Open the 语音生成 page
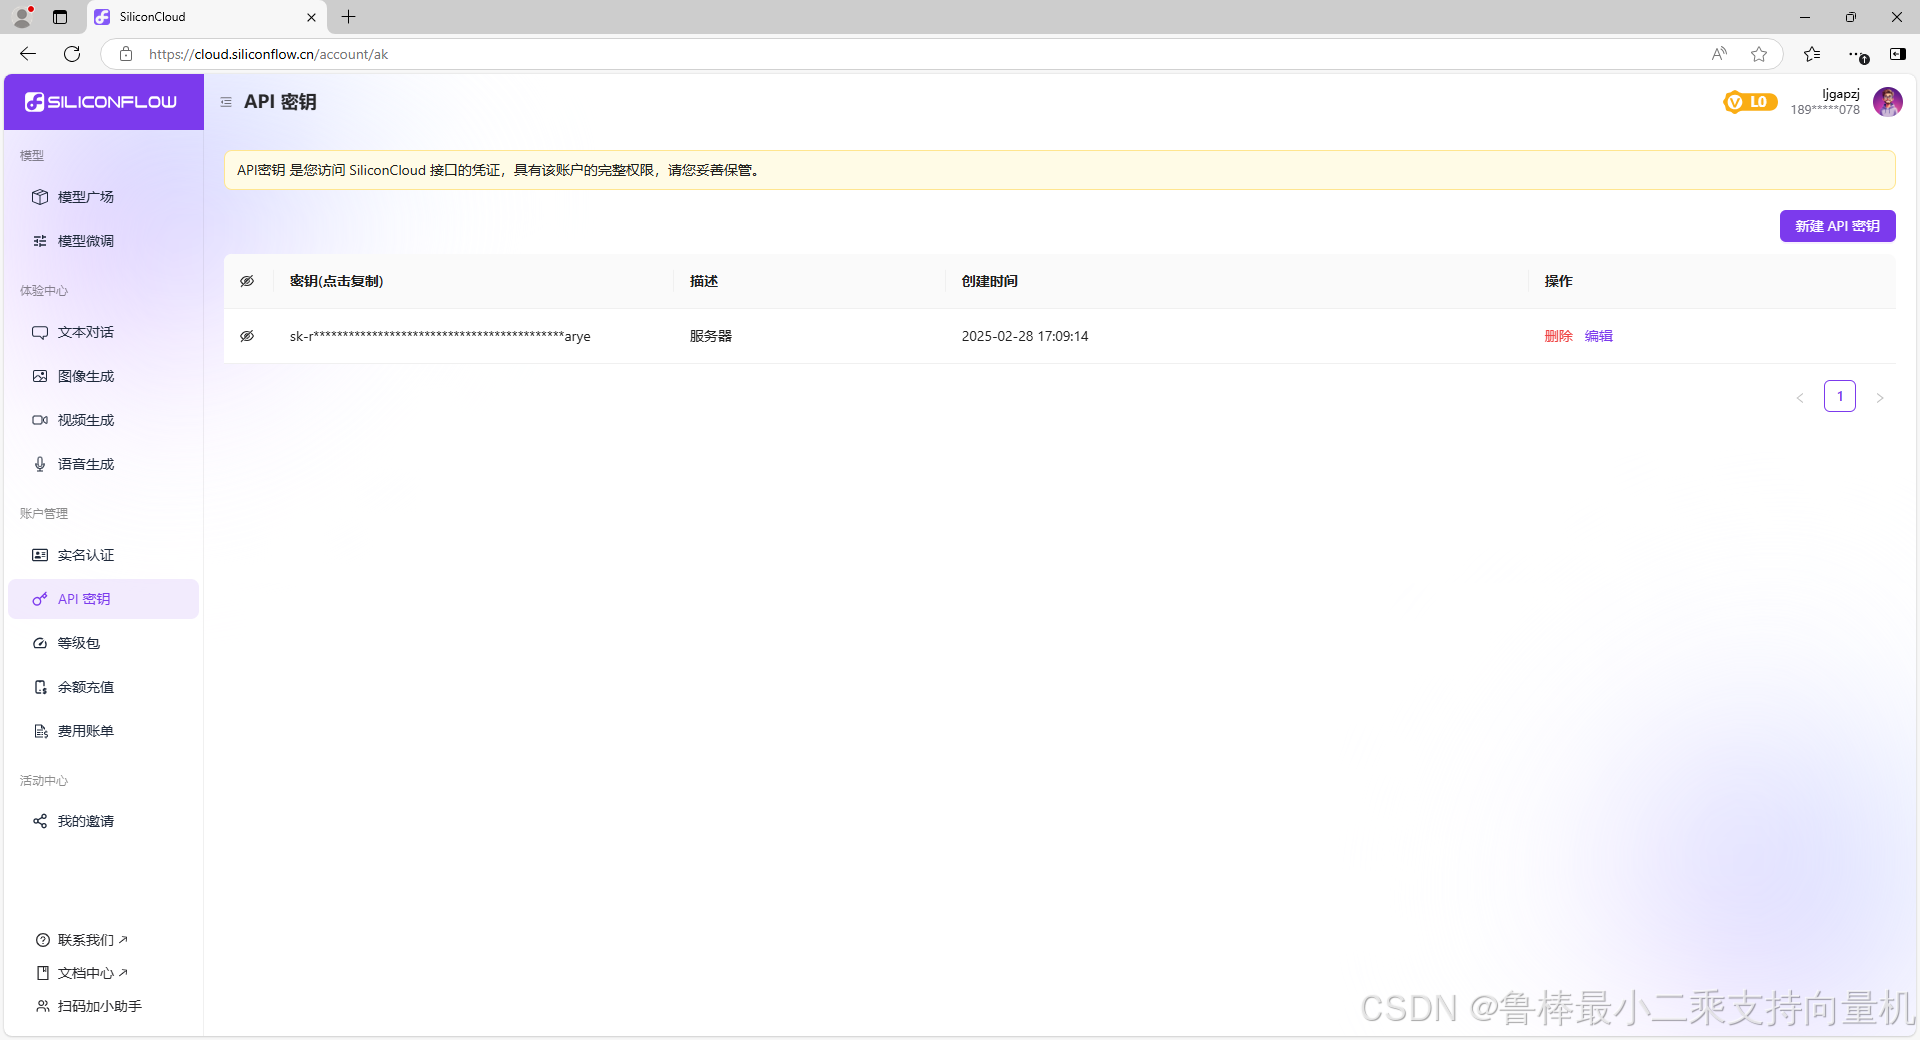The width and height of the screenshot is (1920, 1040). pos(103,464)
